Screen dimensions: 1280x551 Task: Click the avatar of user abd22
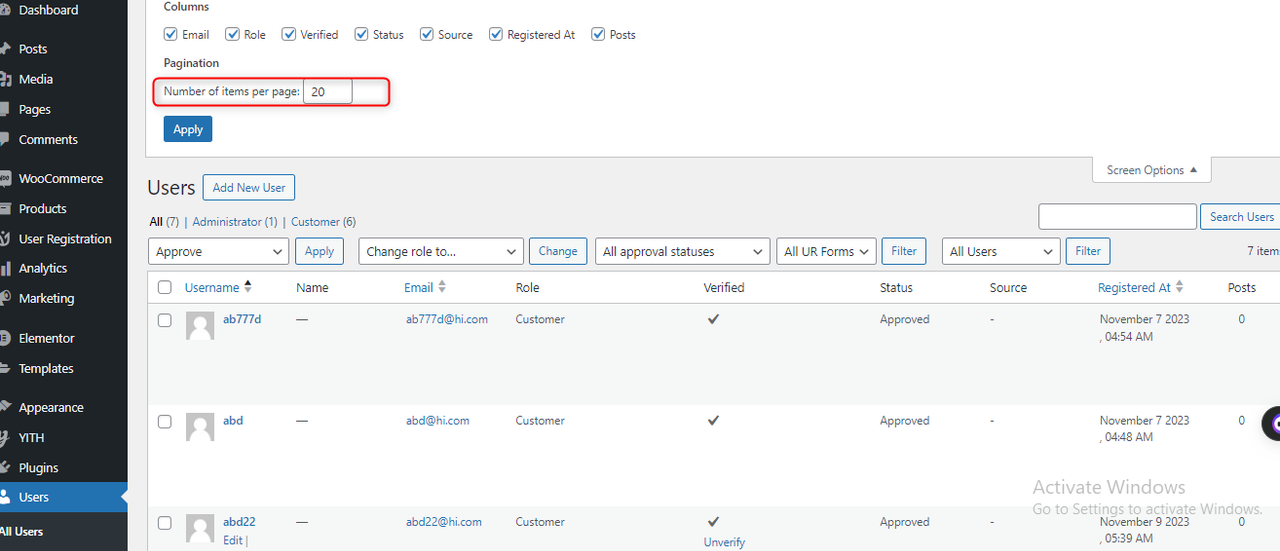pos(200,528)
